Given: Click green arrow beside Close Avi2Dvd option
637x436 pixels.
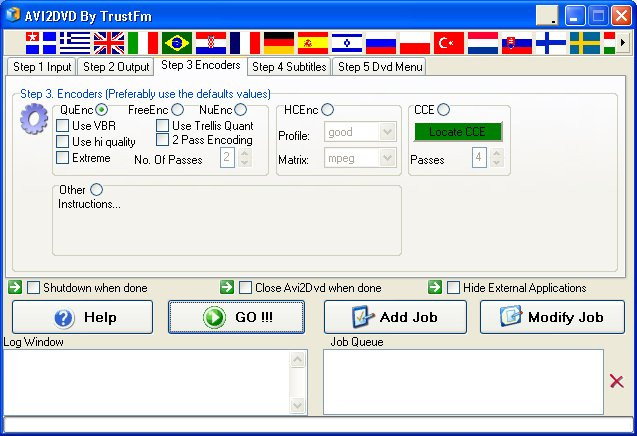Looking at the screenshot, I should (227, 287).
